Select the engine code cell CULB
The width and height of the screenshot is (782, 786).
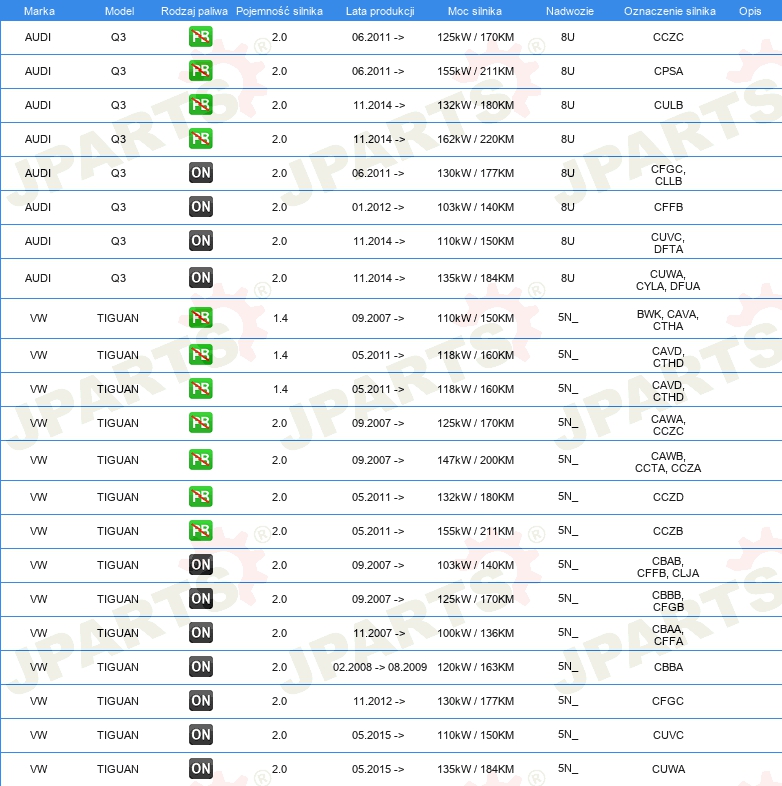tap(668, 105)
